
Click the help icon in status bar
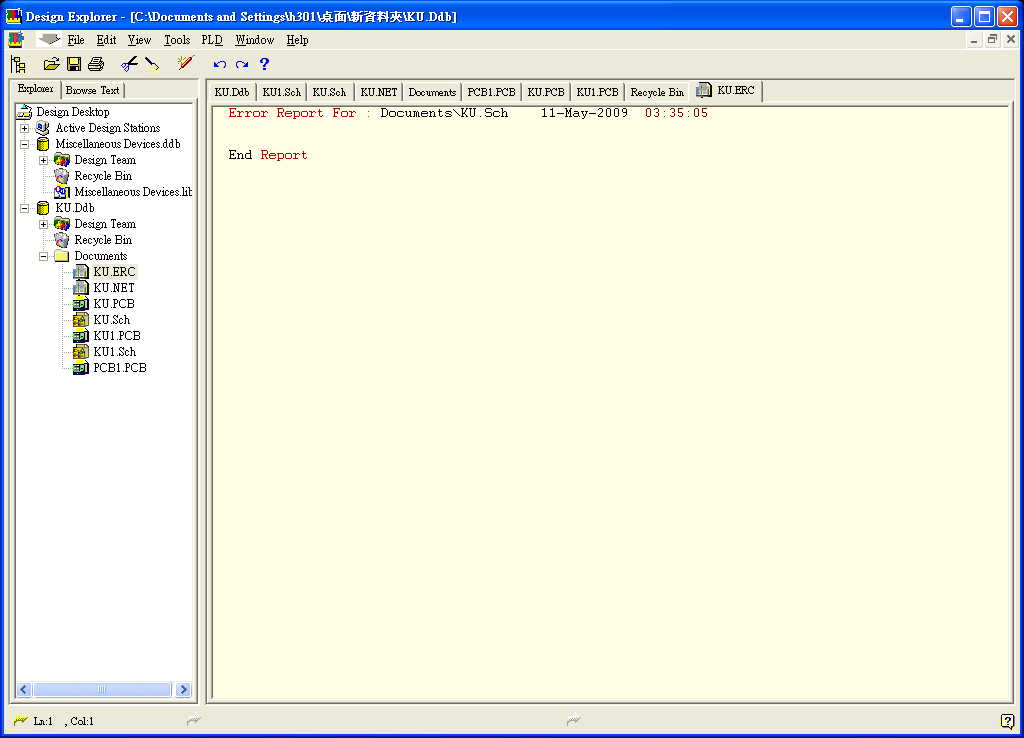click(1007, 721)
